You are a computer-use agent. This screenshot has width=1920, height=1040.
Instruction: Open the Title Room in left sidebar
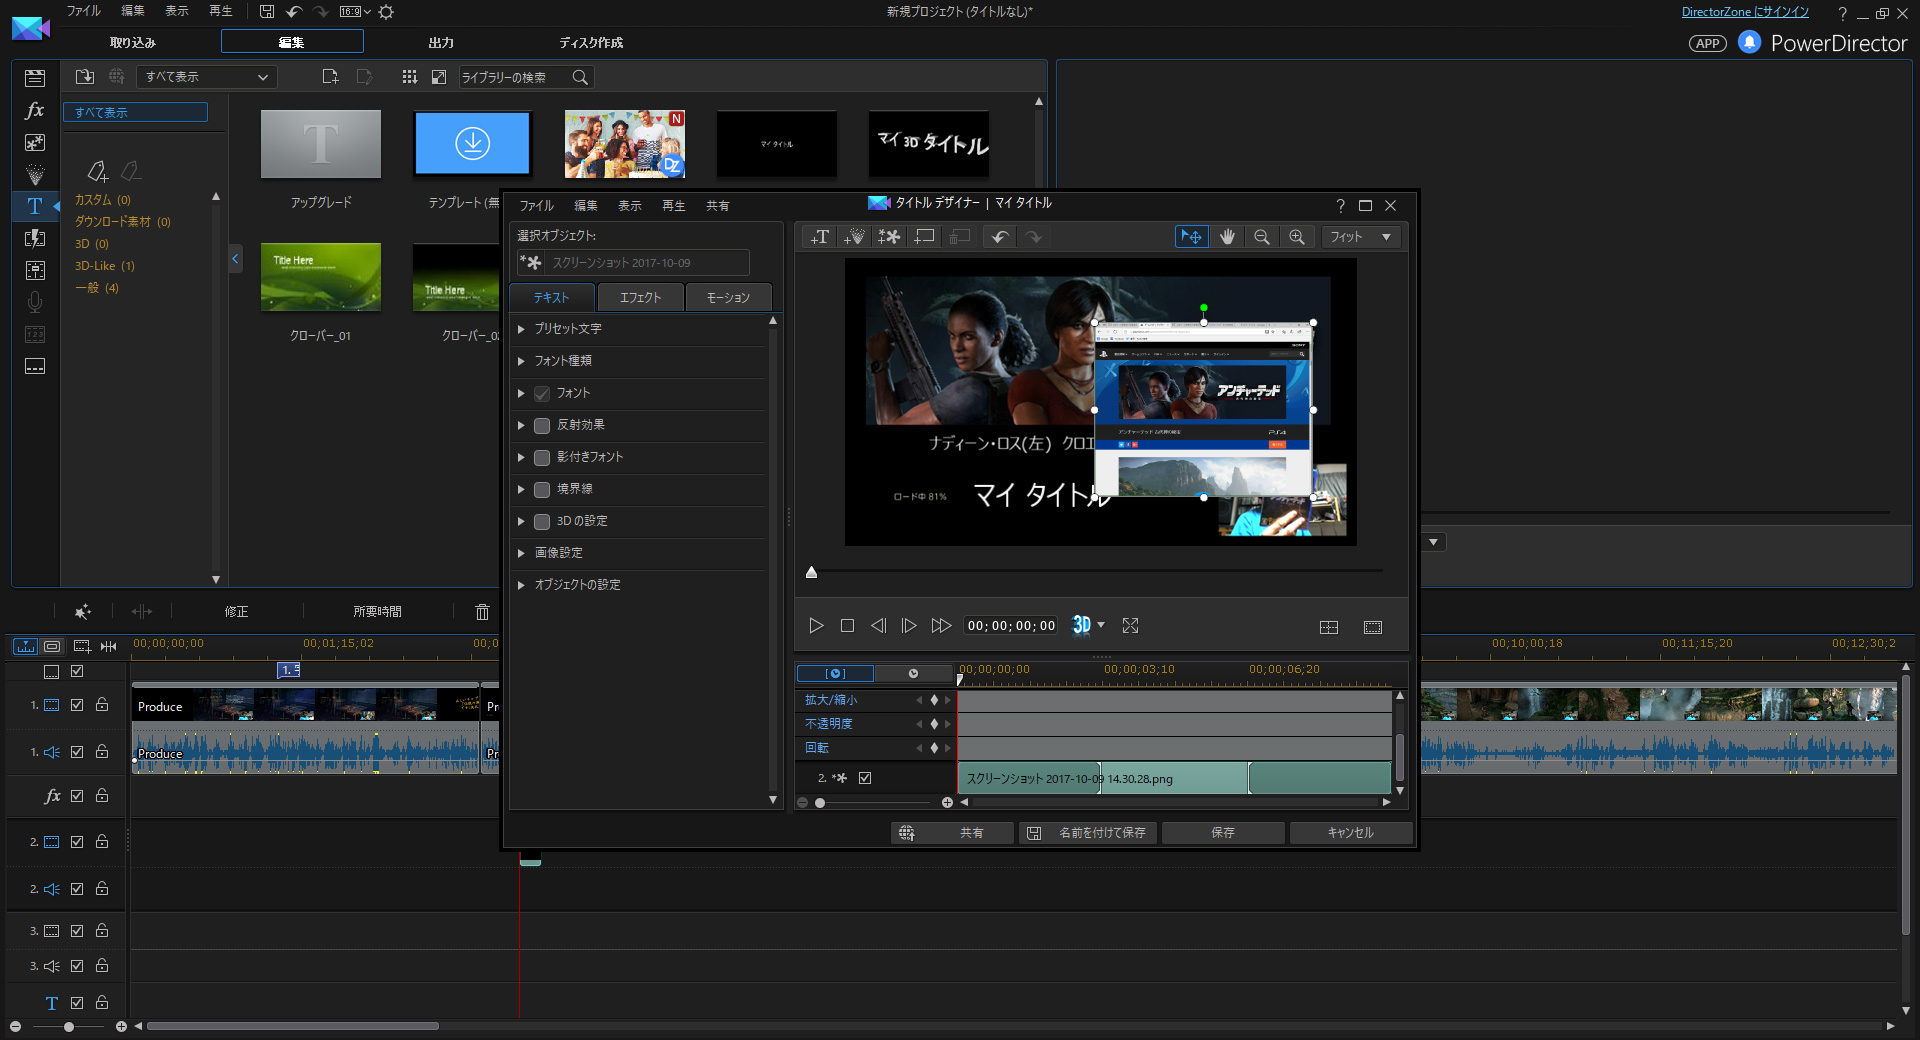[x=35, y=206]
